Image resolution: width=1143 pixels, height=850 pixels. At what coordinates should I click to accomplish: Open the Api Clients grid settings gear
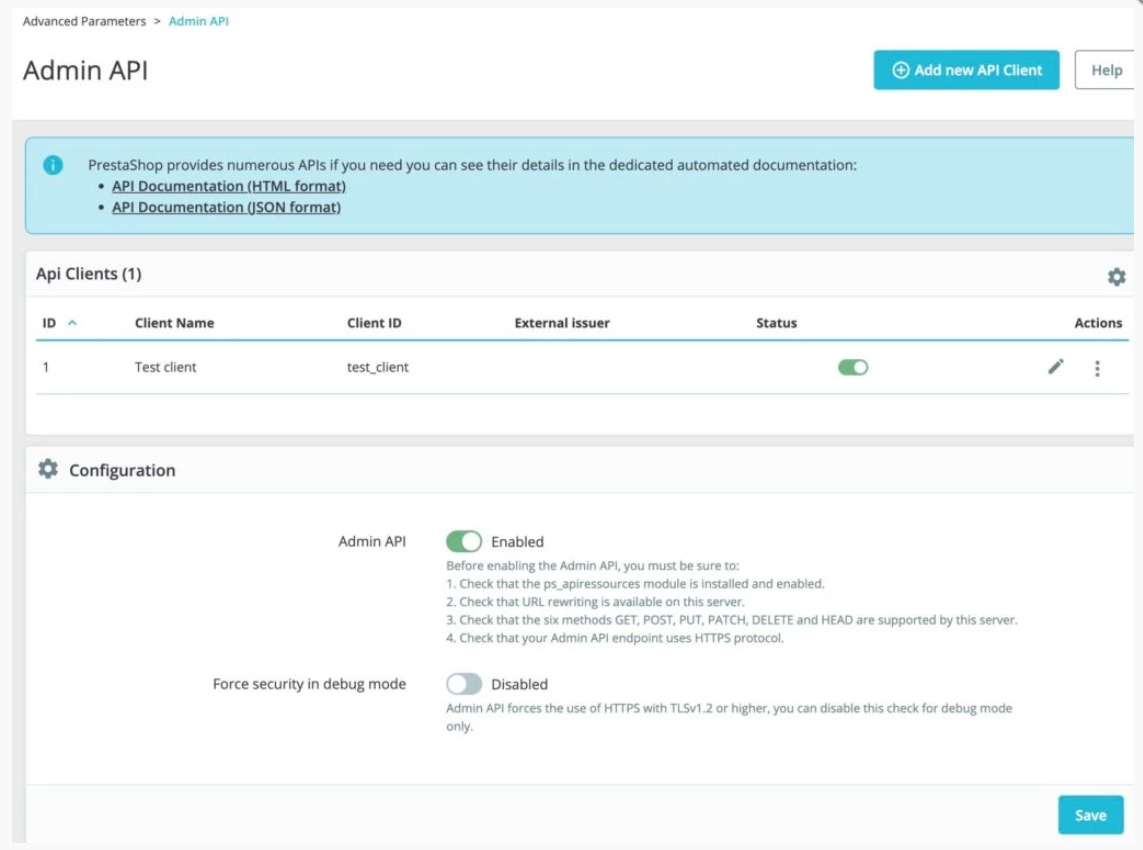tap(1116, 276)
